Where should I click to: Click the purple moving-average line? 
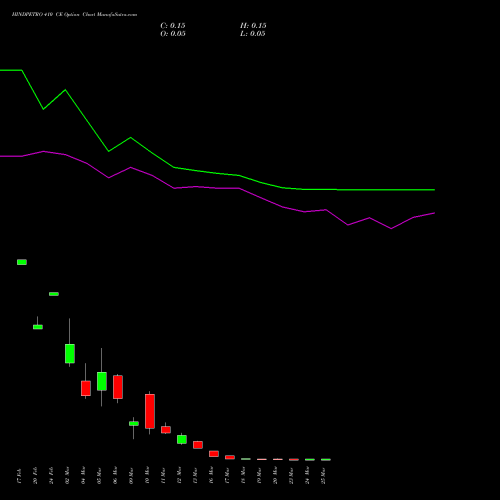(217, 188)
